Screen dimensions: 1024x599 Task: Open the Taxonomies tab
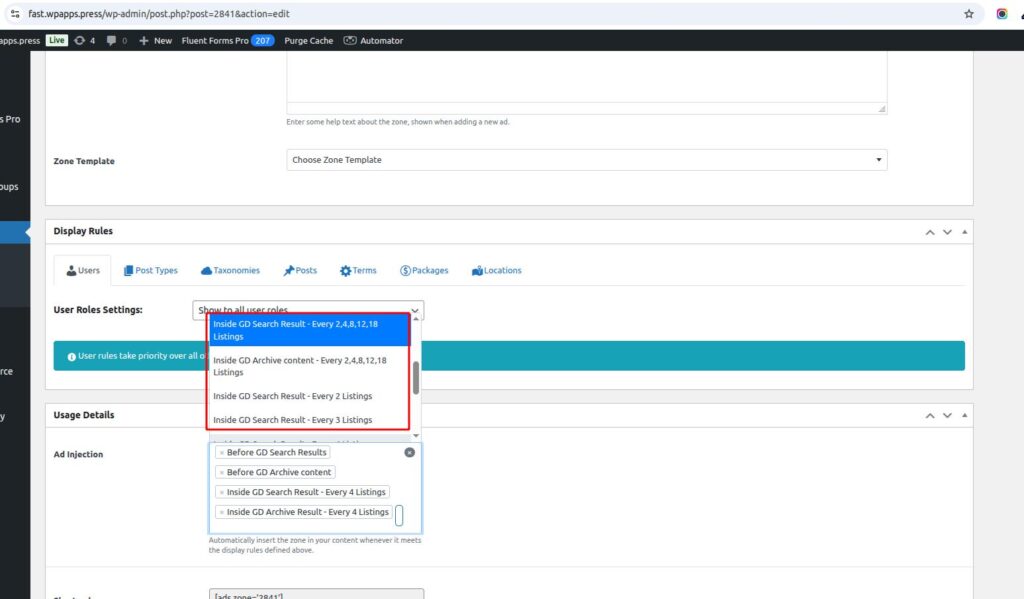[230, 271]
